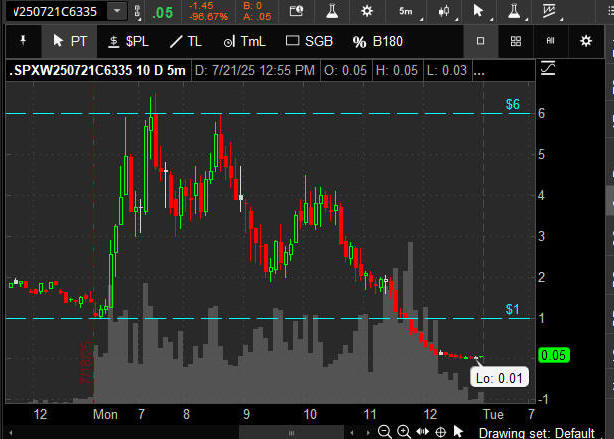614x439 pixels.
Task: Click the % B180 tool button
Action: click(376, 41)
